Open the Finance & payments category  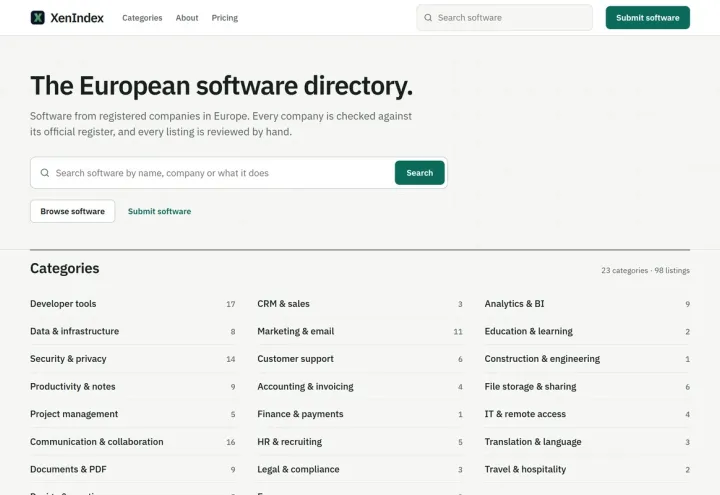[x=360, y=414]
